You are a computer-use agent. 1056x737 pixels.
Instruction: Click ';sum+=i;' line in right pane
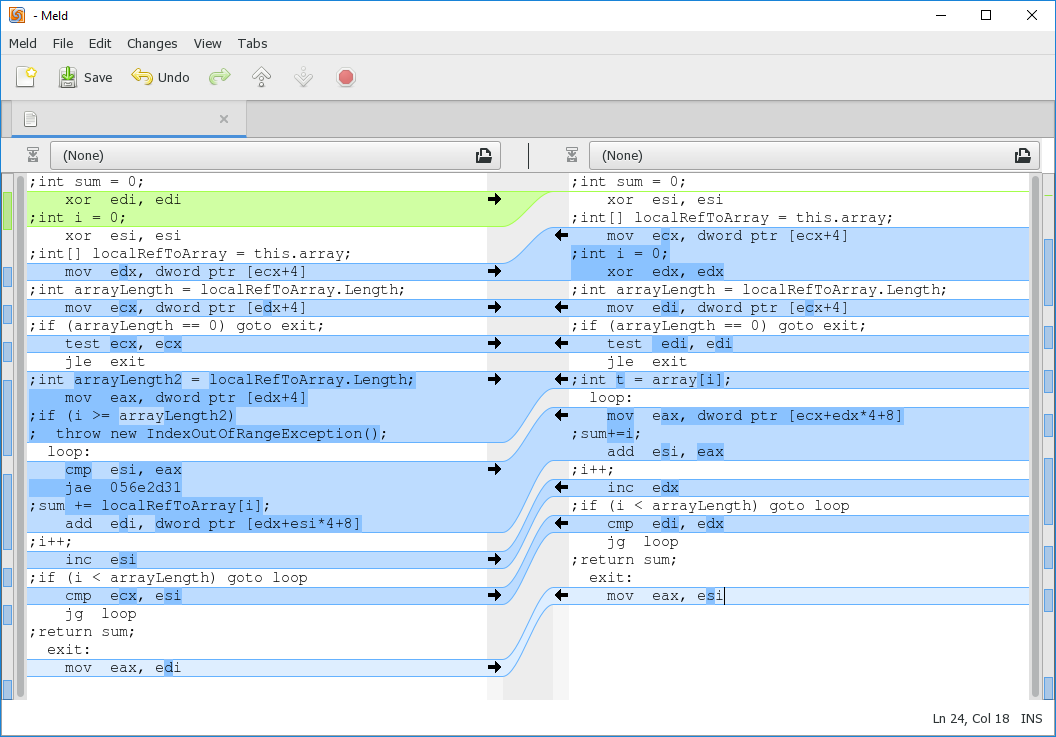(x=605, y=434)
